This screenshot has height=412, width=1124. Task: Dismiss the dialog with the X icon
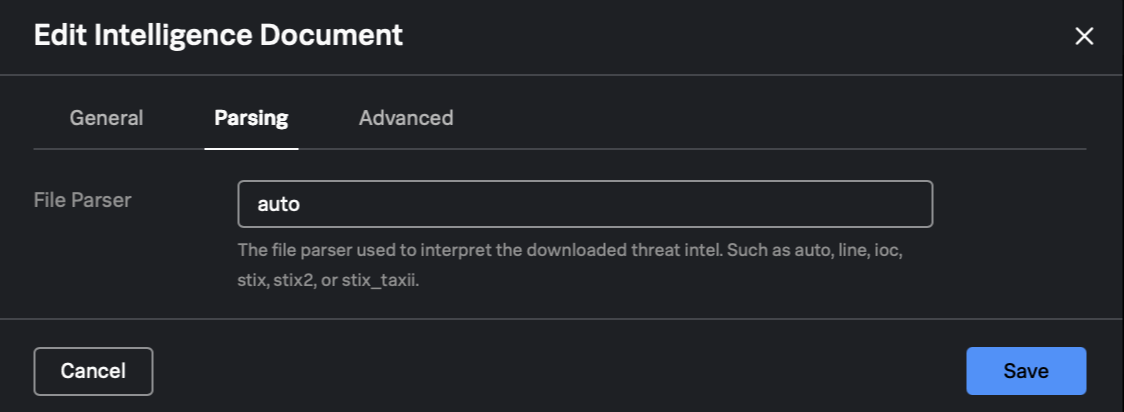1084,37
